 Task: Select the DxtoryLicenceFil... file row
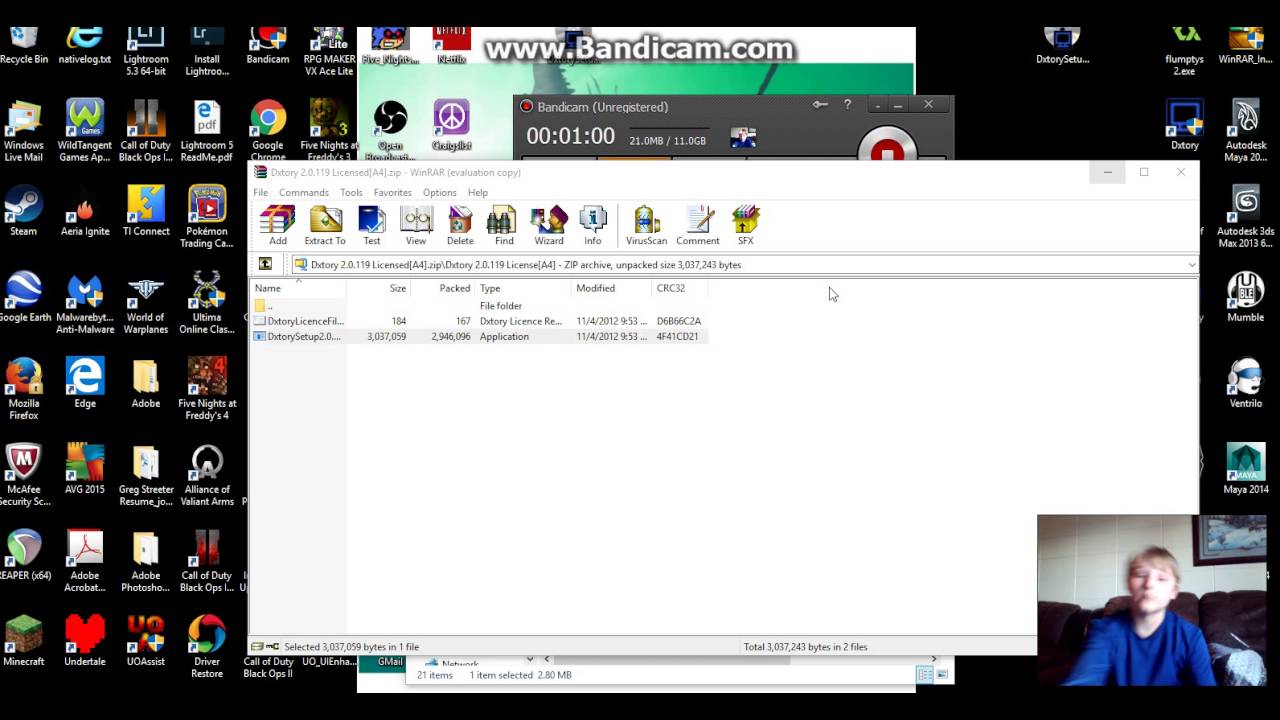coord(480,321)
